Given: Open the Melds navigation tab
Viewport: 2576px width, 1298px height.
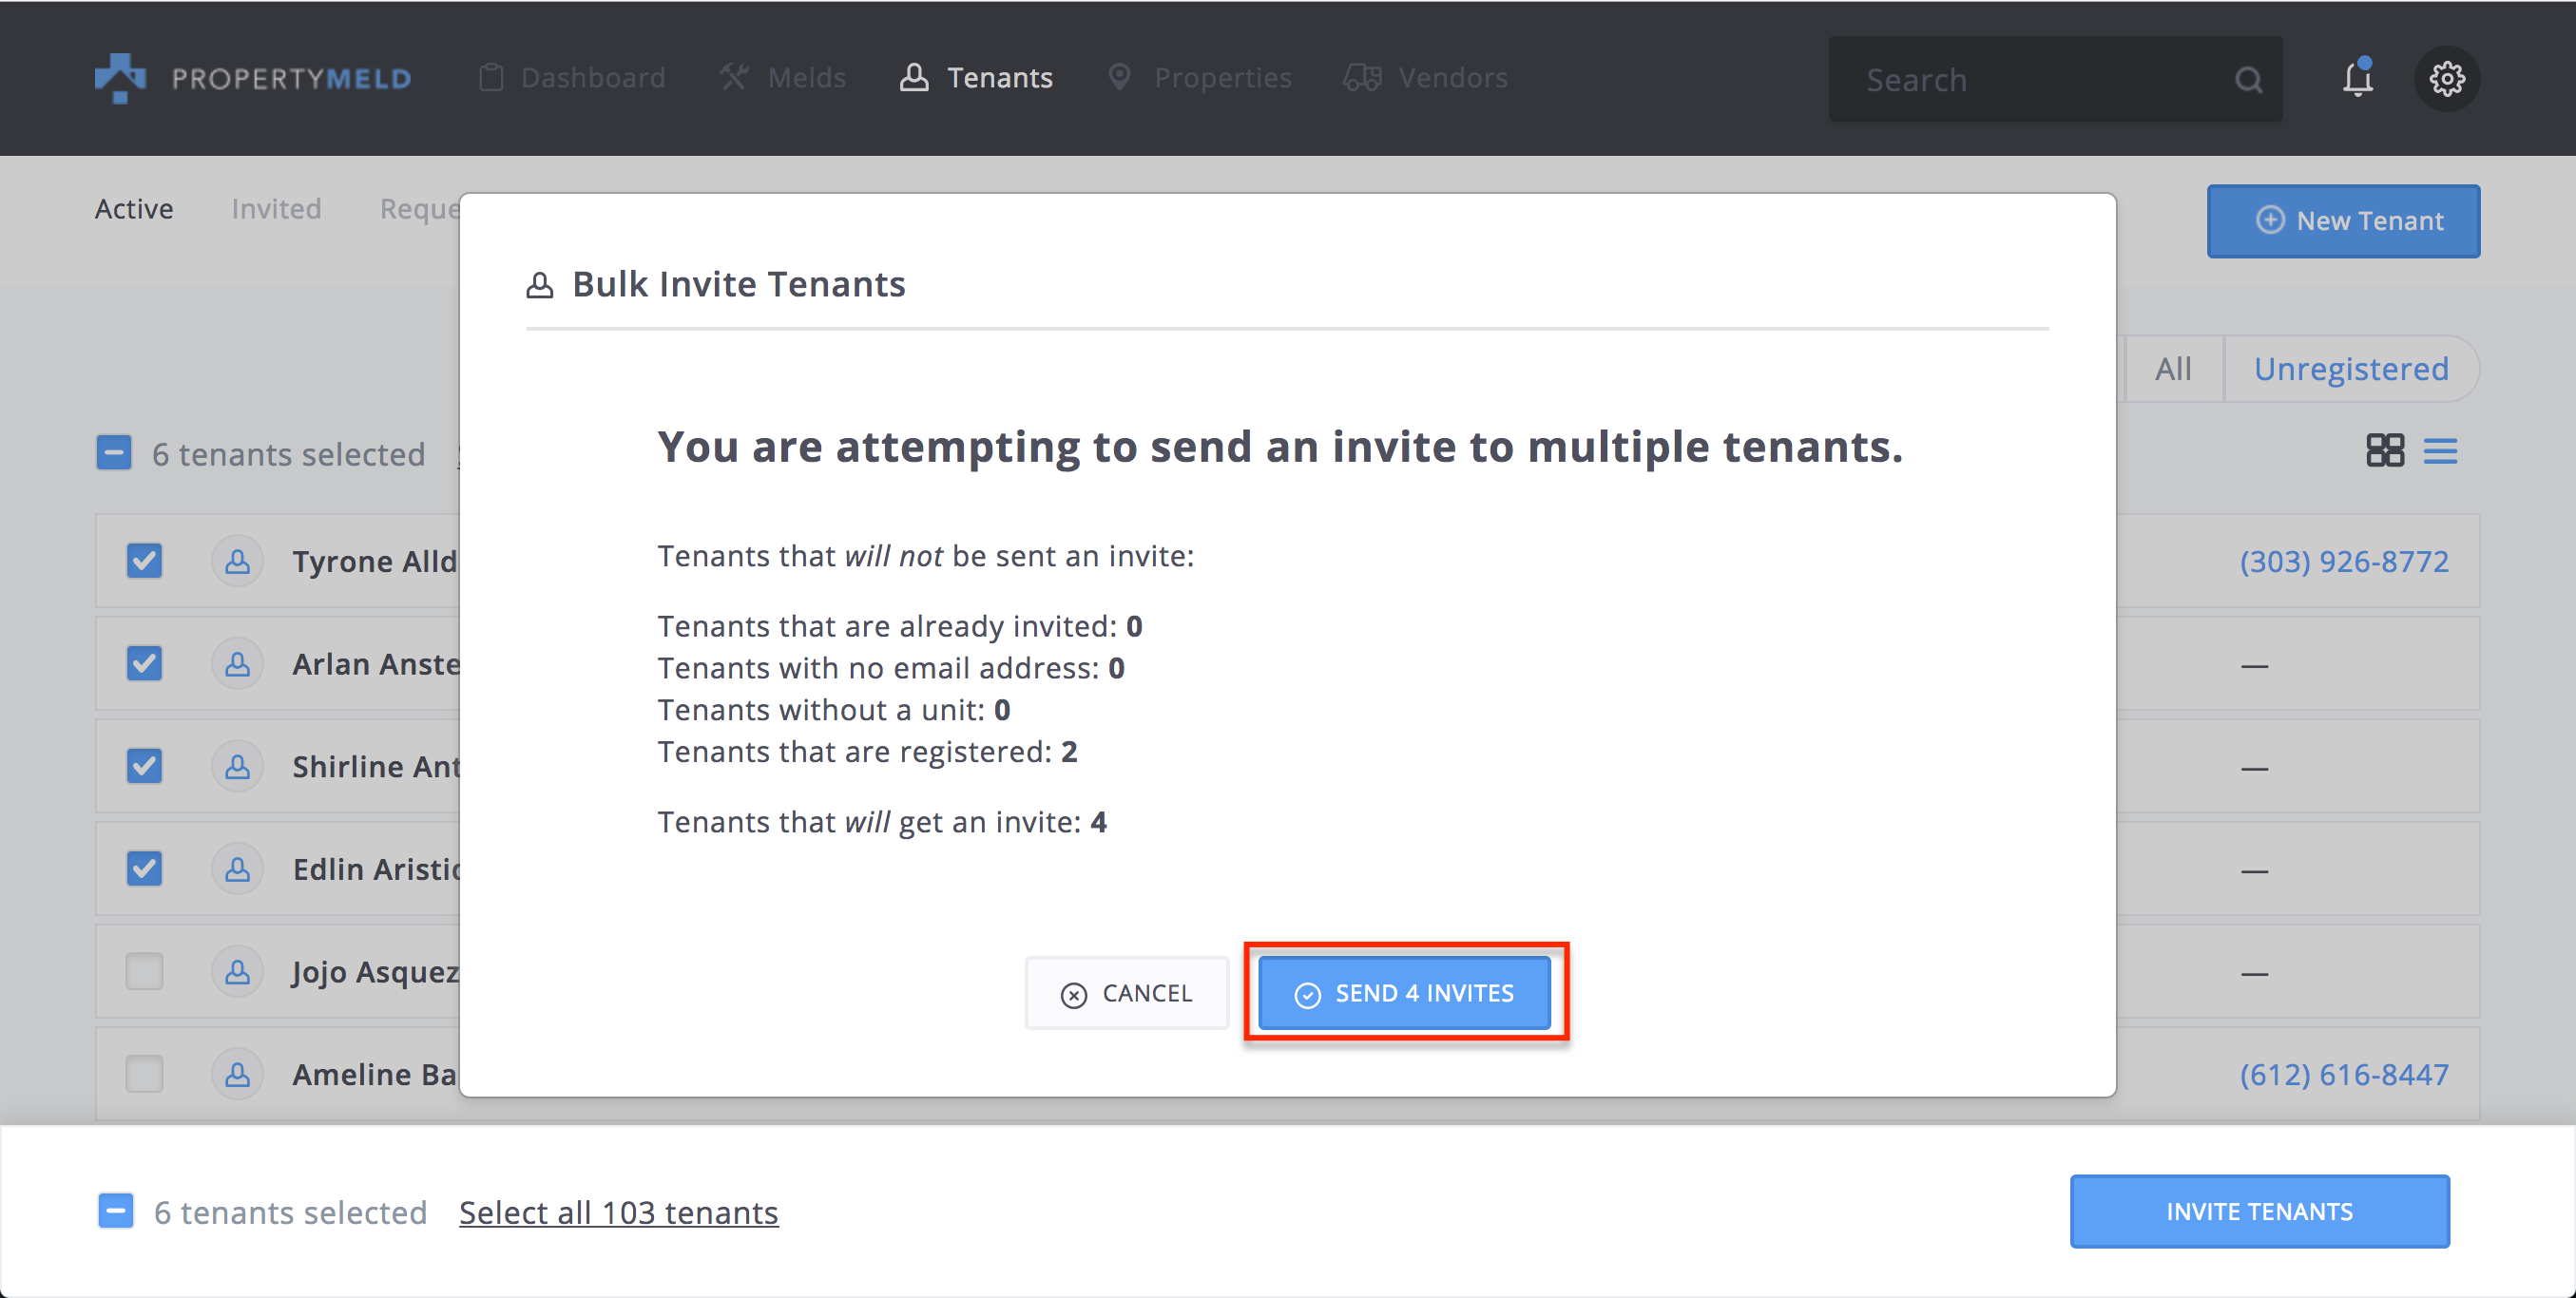Looking at the screenshot, I should click(783, 78).
